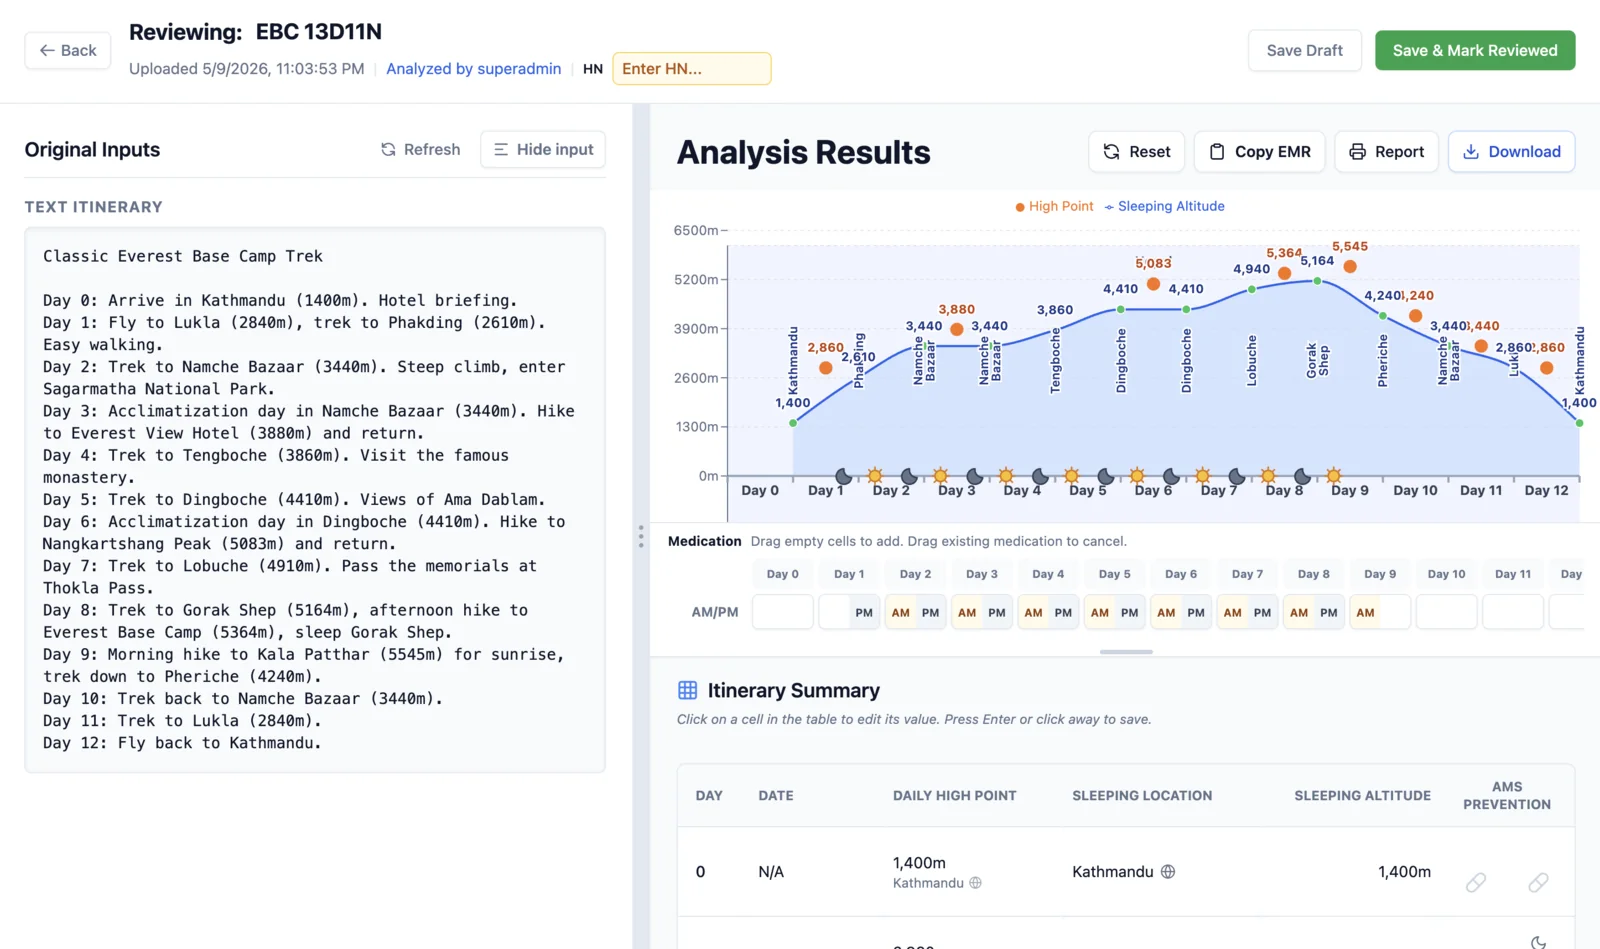Reset the analysis results
1600x949 pixels.
1136,151
